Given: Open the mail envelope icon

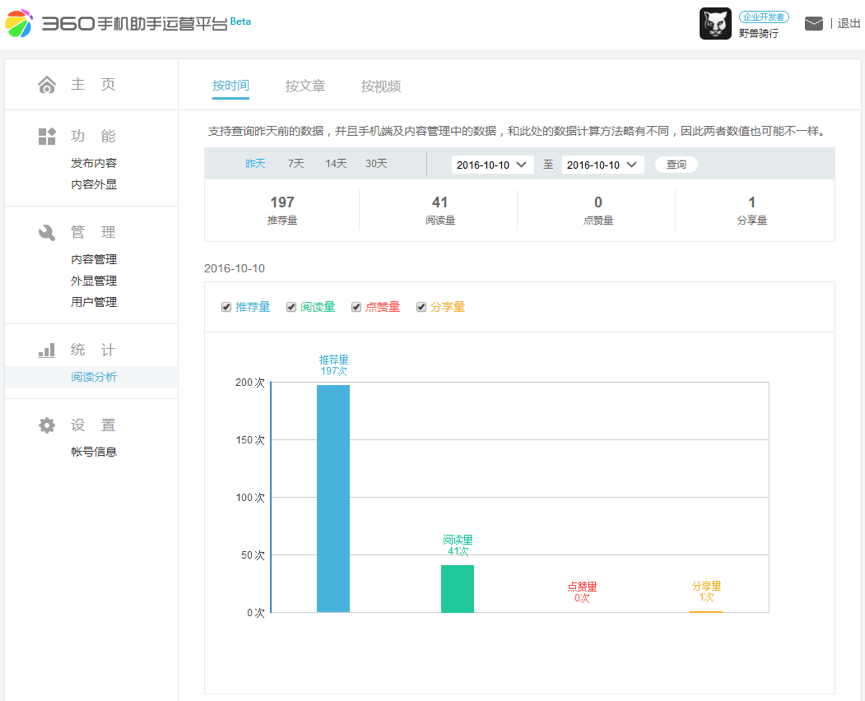Looking at the screenshot, I should (814, 23).
